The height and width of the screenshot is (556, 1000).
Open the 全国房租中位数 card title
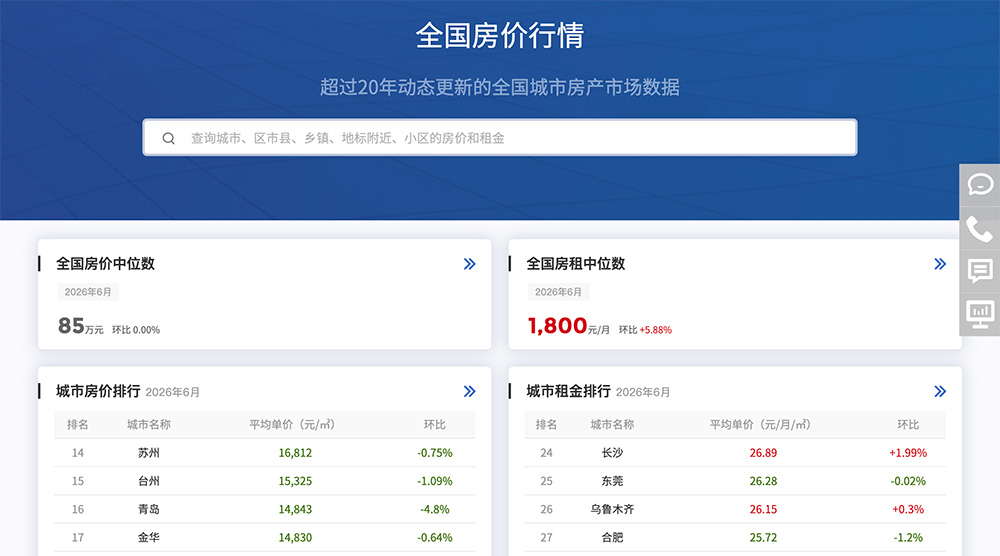575,263
